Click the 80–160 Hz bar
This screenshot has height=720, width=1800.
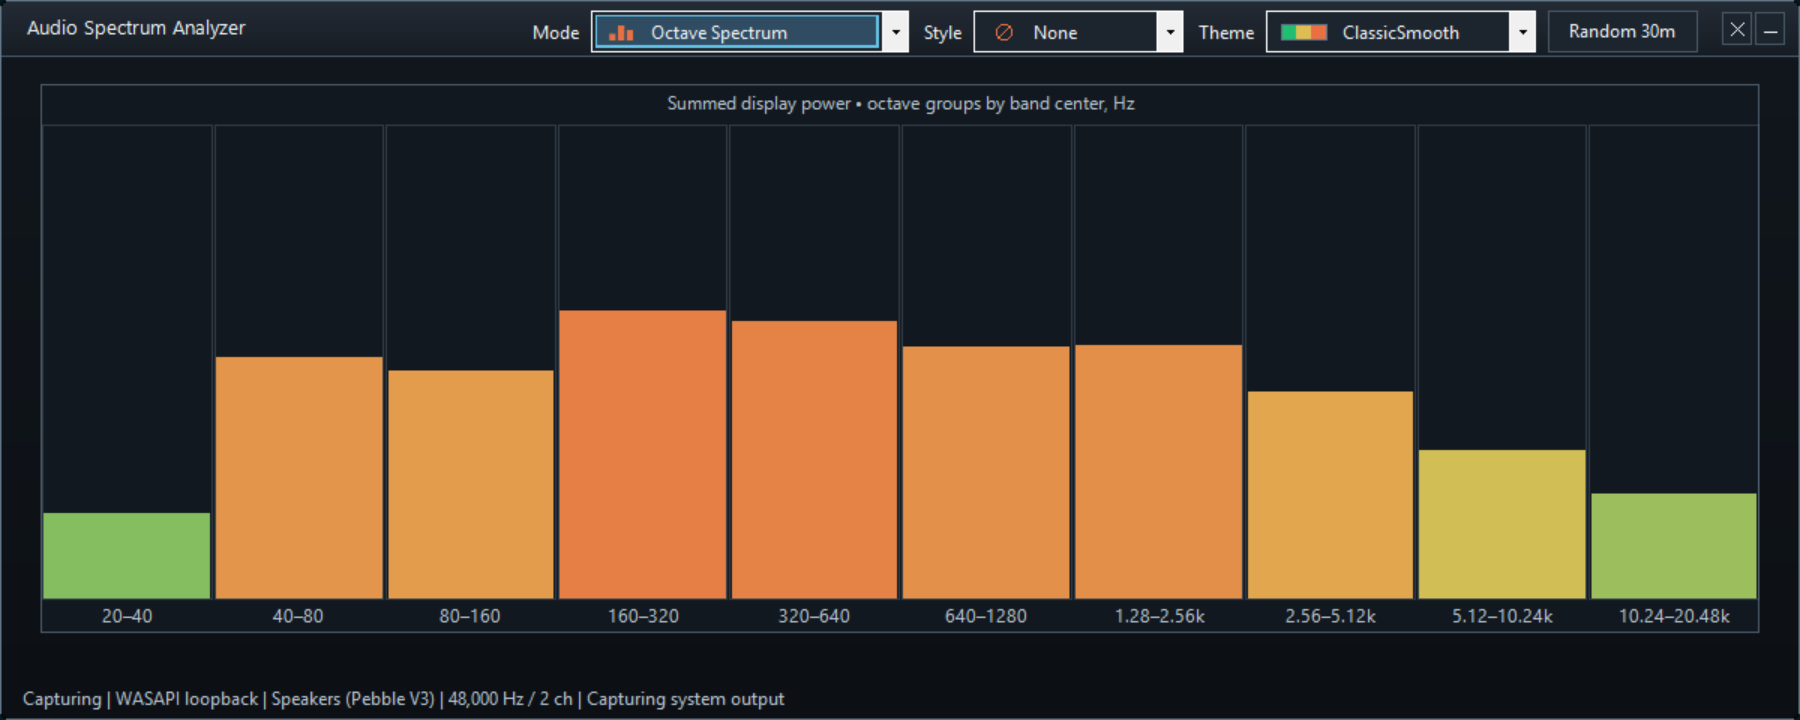click(x=471, y=485)
